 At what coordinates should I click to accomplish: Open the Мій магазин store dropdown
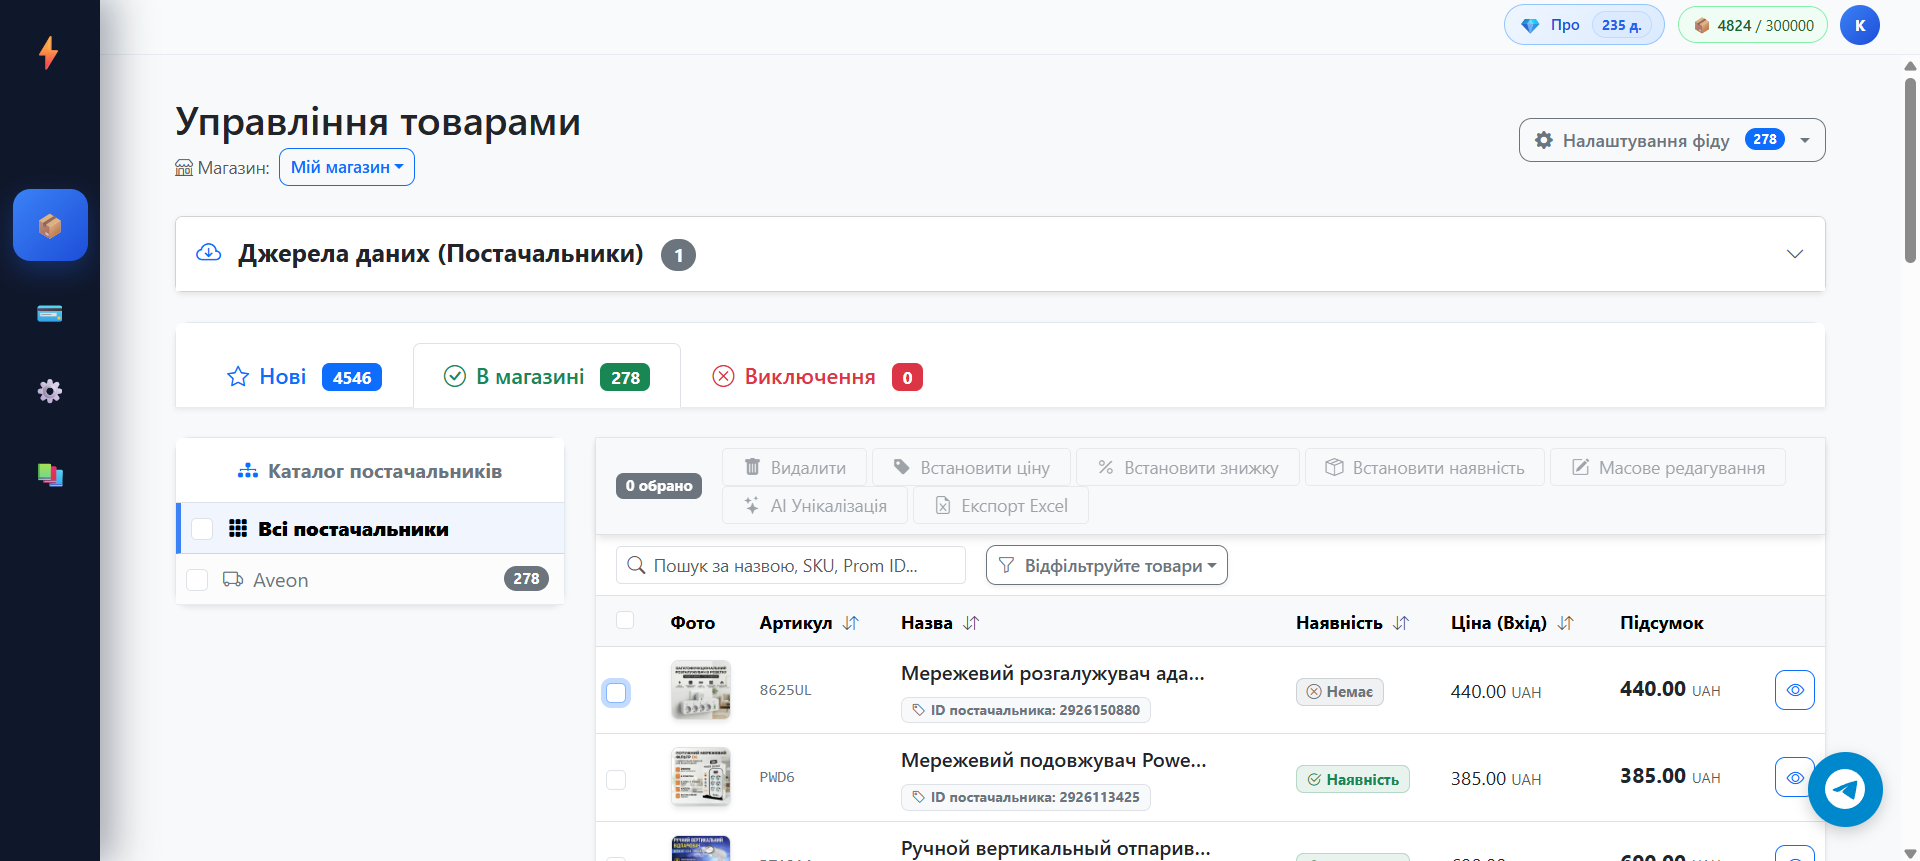click(347, 167)
